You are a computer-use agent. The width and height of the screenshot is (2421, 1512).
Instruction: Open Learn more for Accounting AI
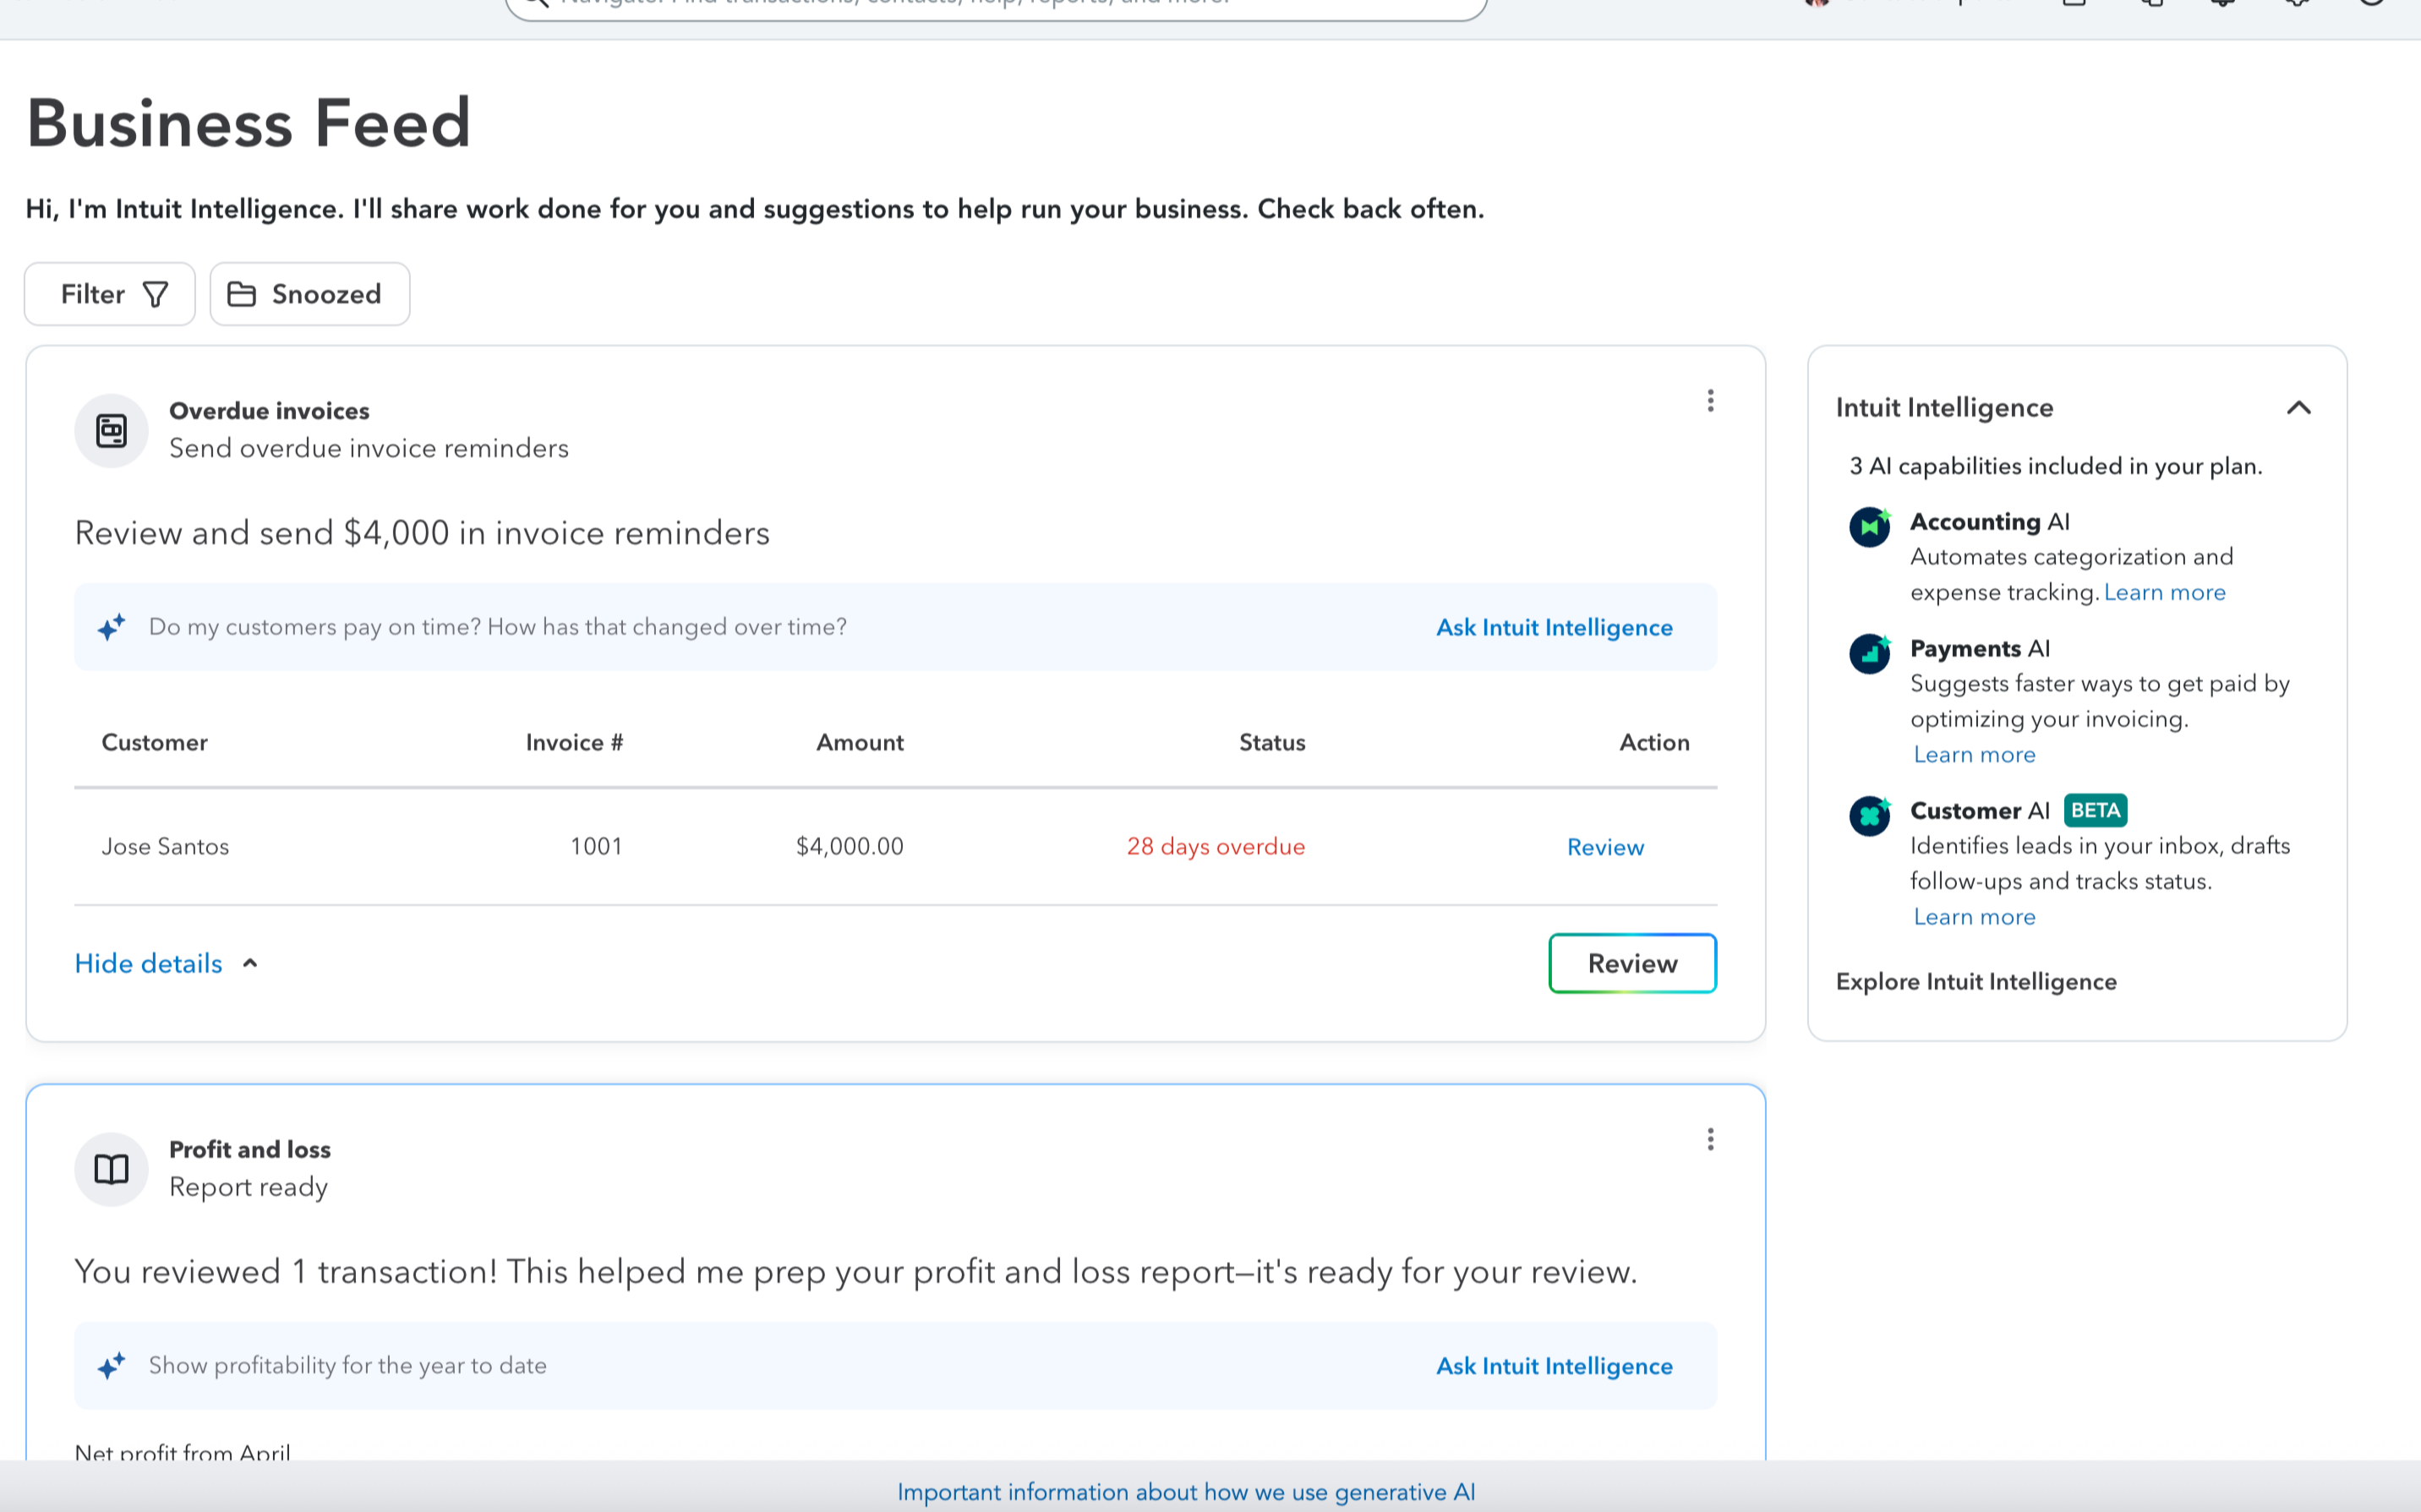[2164, 592]
